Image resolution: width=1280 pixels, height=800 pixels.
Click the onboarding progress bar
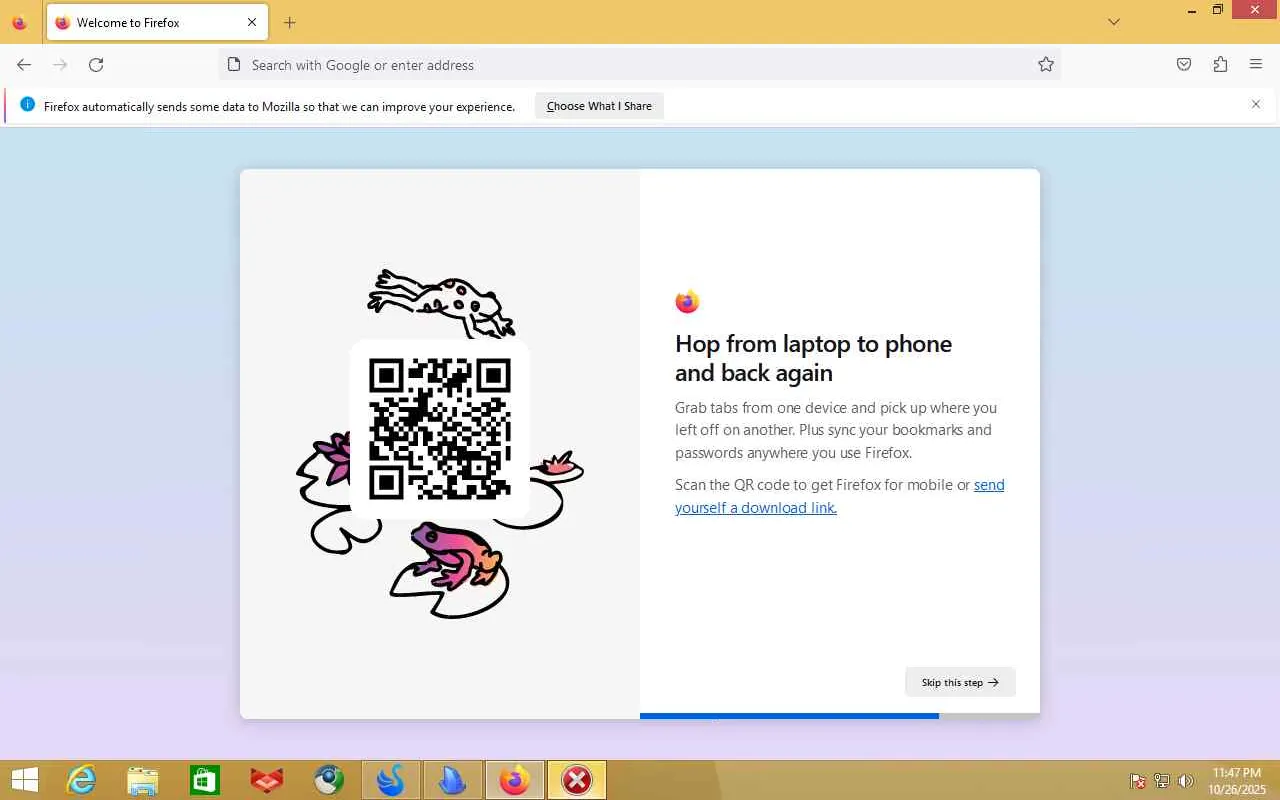[840, 716]
